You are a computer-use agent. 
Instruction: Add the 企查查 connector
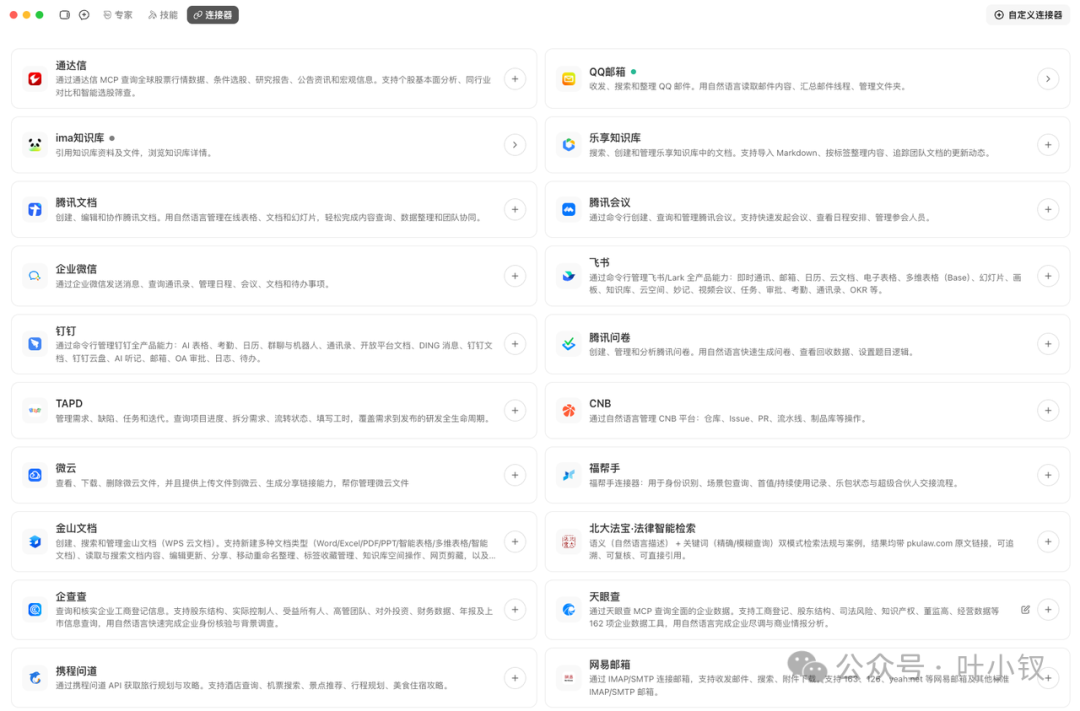coord(515,610)
